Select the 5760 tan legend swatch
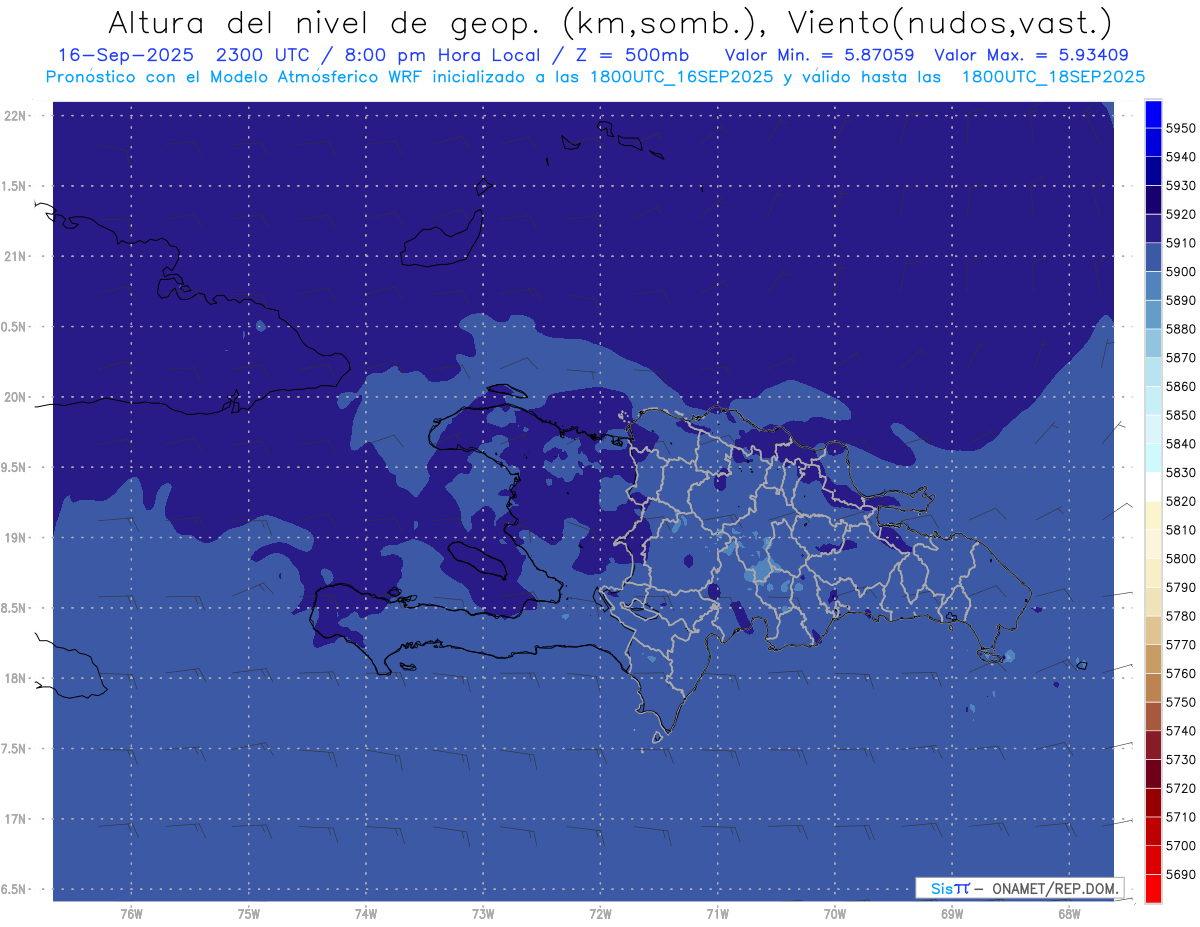Screen dimensions: 1200x927 coord(1153,659)
